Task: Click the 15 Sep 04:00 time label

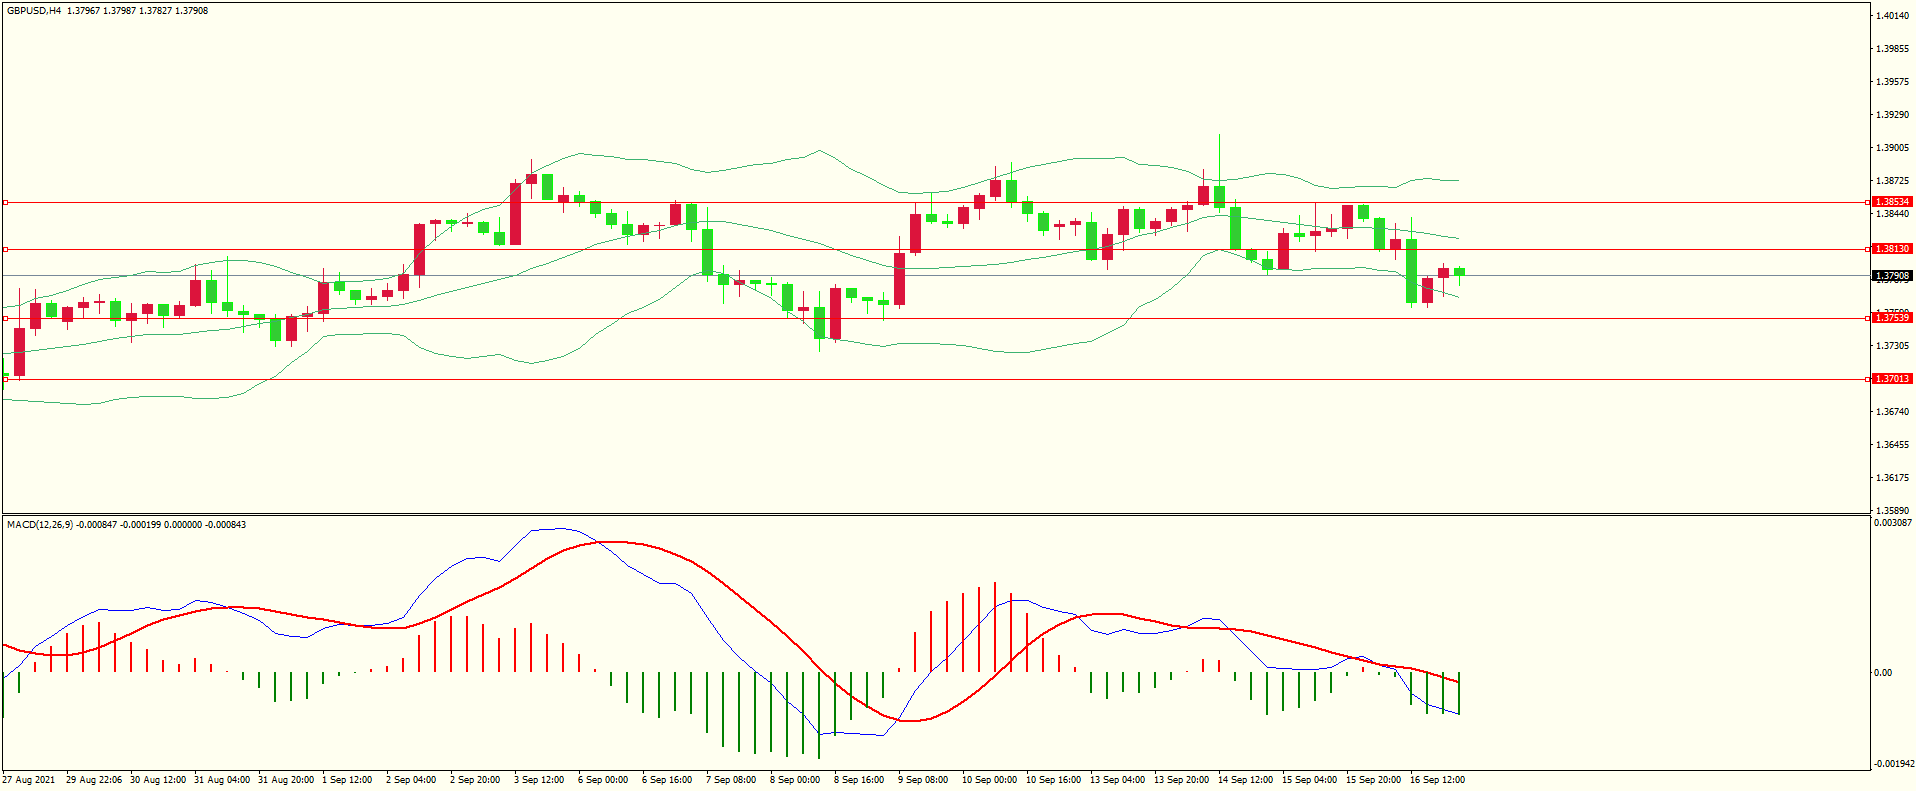Action: tap(1310, 780)
